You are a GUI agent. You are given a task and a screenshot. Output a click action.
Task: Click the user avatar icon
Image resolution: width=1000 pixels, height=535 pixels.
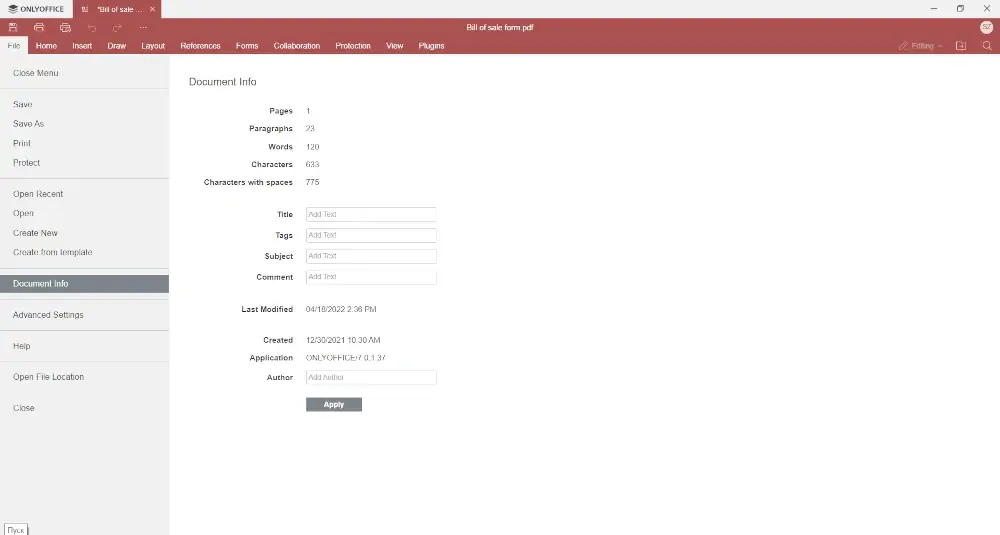pyautogui.click(x=986, y=27)
